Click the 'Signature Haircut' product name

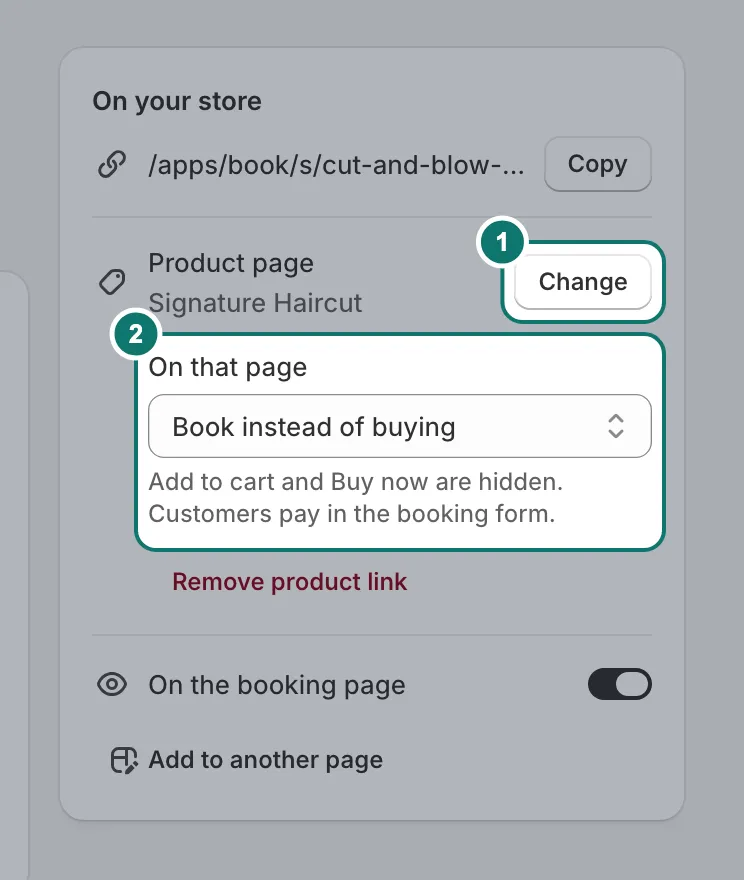[x=255, y=303]
